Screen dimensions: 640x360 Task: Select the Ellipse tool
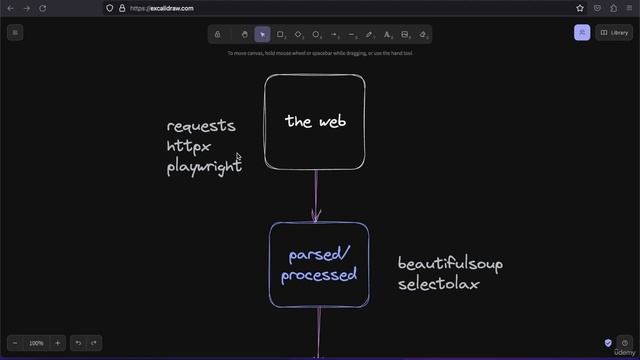click(316, 35)
